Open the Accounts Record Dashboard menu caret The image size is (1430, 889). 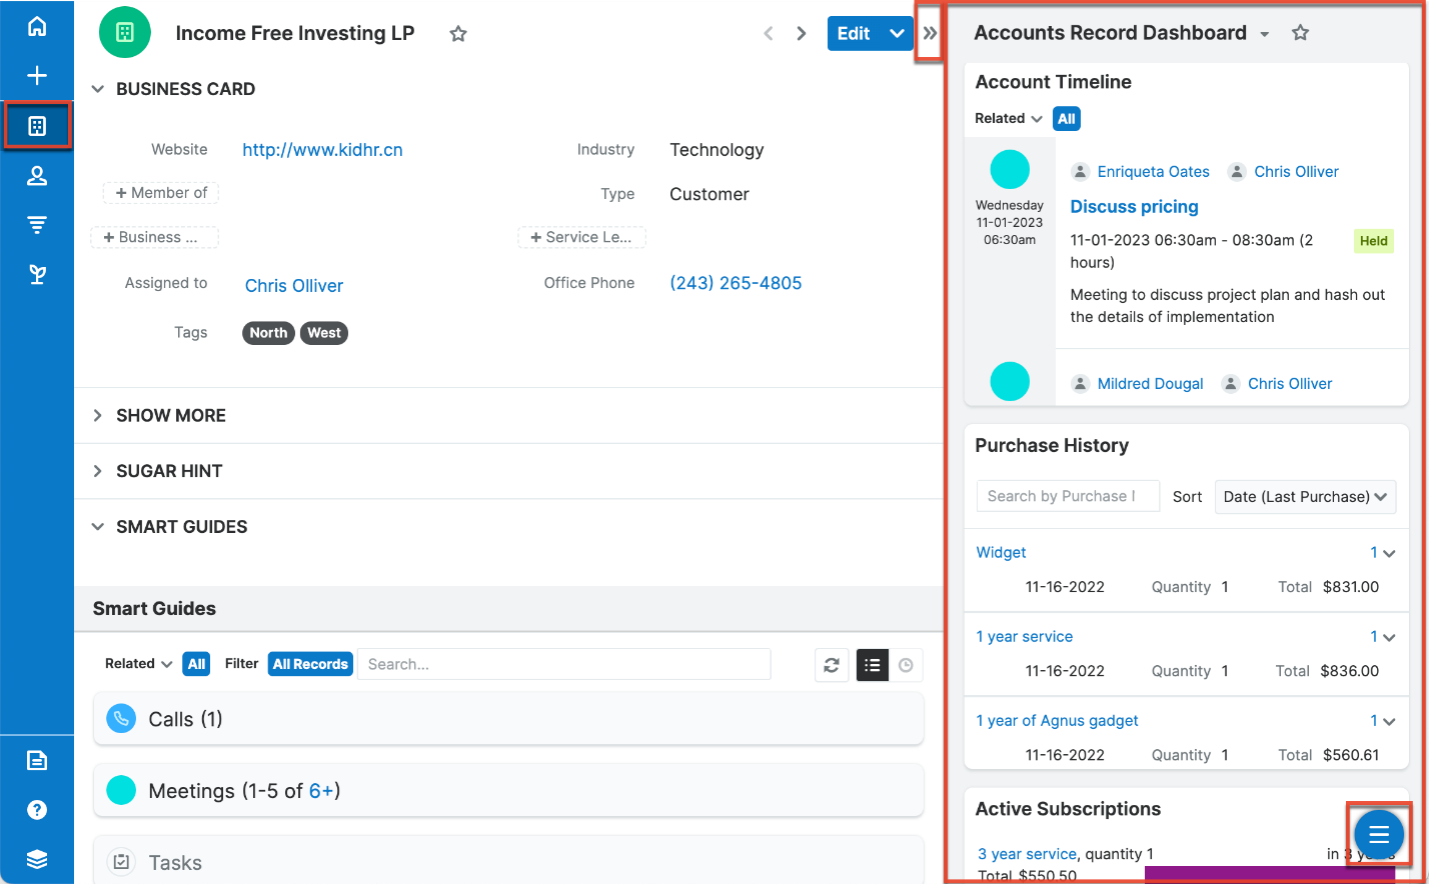(x=1264, y=34)
